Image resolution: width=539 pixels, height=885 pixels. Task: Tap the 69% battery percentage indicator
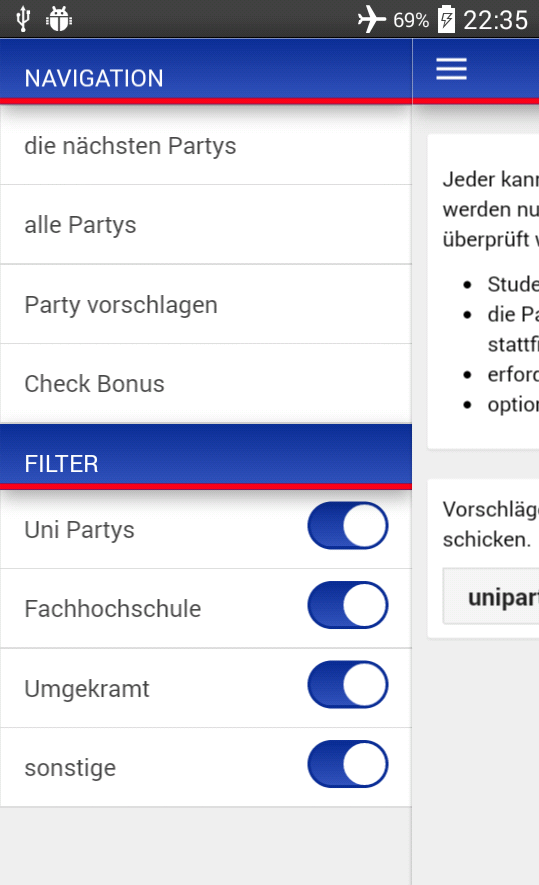pyautogui.click(x=411, y=20)
